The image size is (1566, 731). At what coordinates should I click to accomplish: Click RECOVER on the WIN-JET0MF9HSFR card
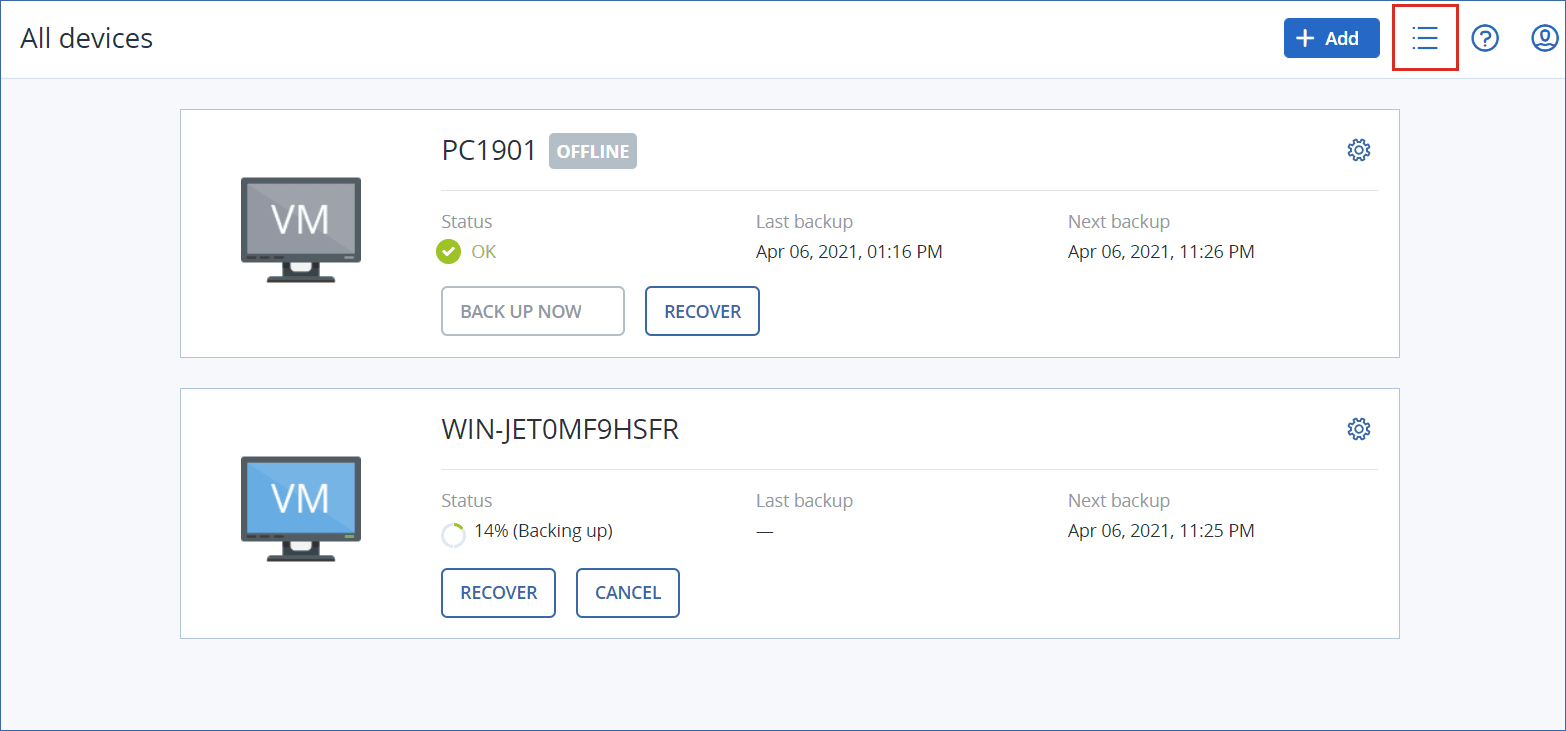click(x=498, y=593)
